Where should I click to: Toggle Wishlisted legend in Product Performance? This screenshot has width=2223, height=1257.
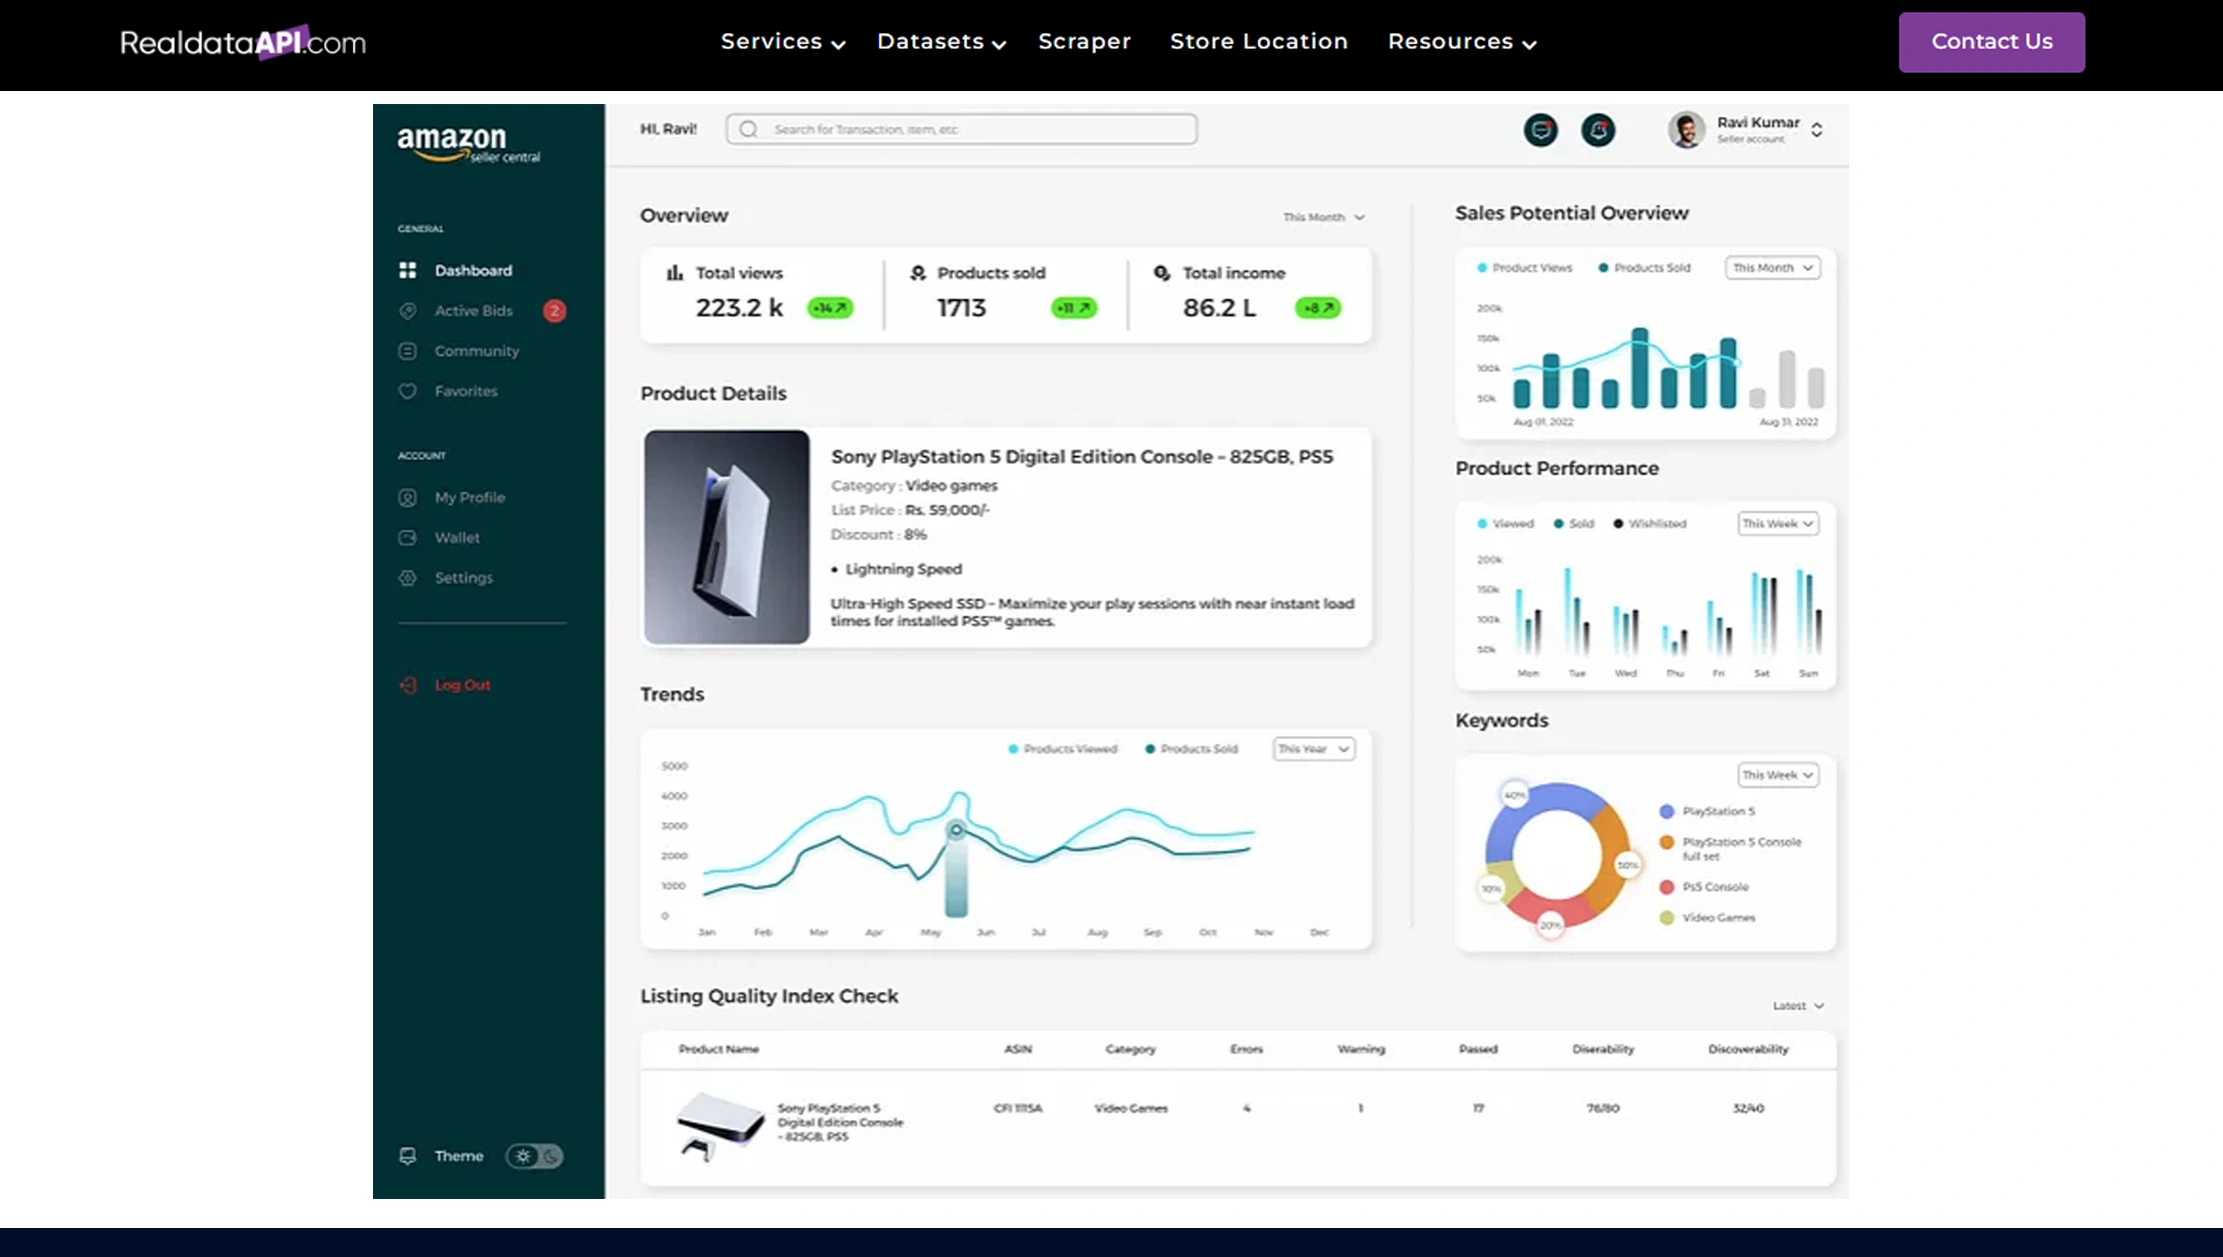1650,524
